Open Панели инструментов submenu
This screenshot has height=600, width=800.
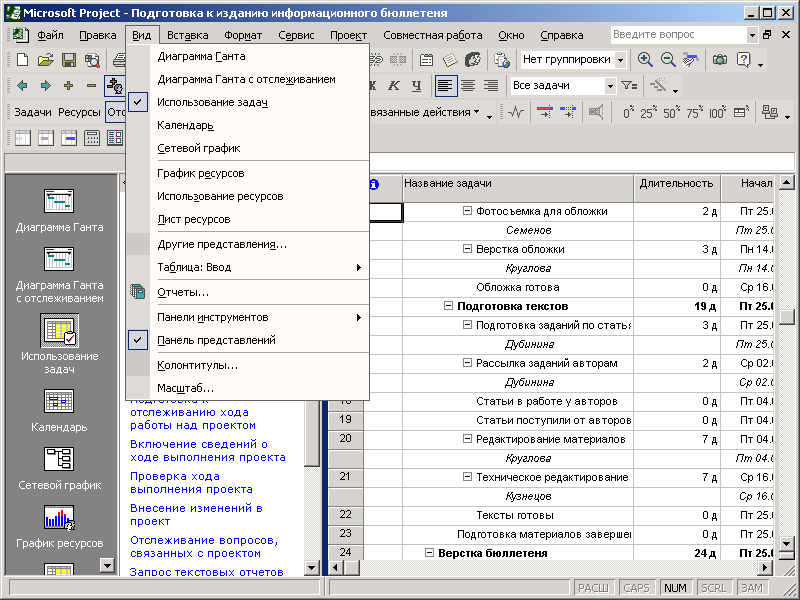tap(247, 317)
